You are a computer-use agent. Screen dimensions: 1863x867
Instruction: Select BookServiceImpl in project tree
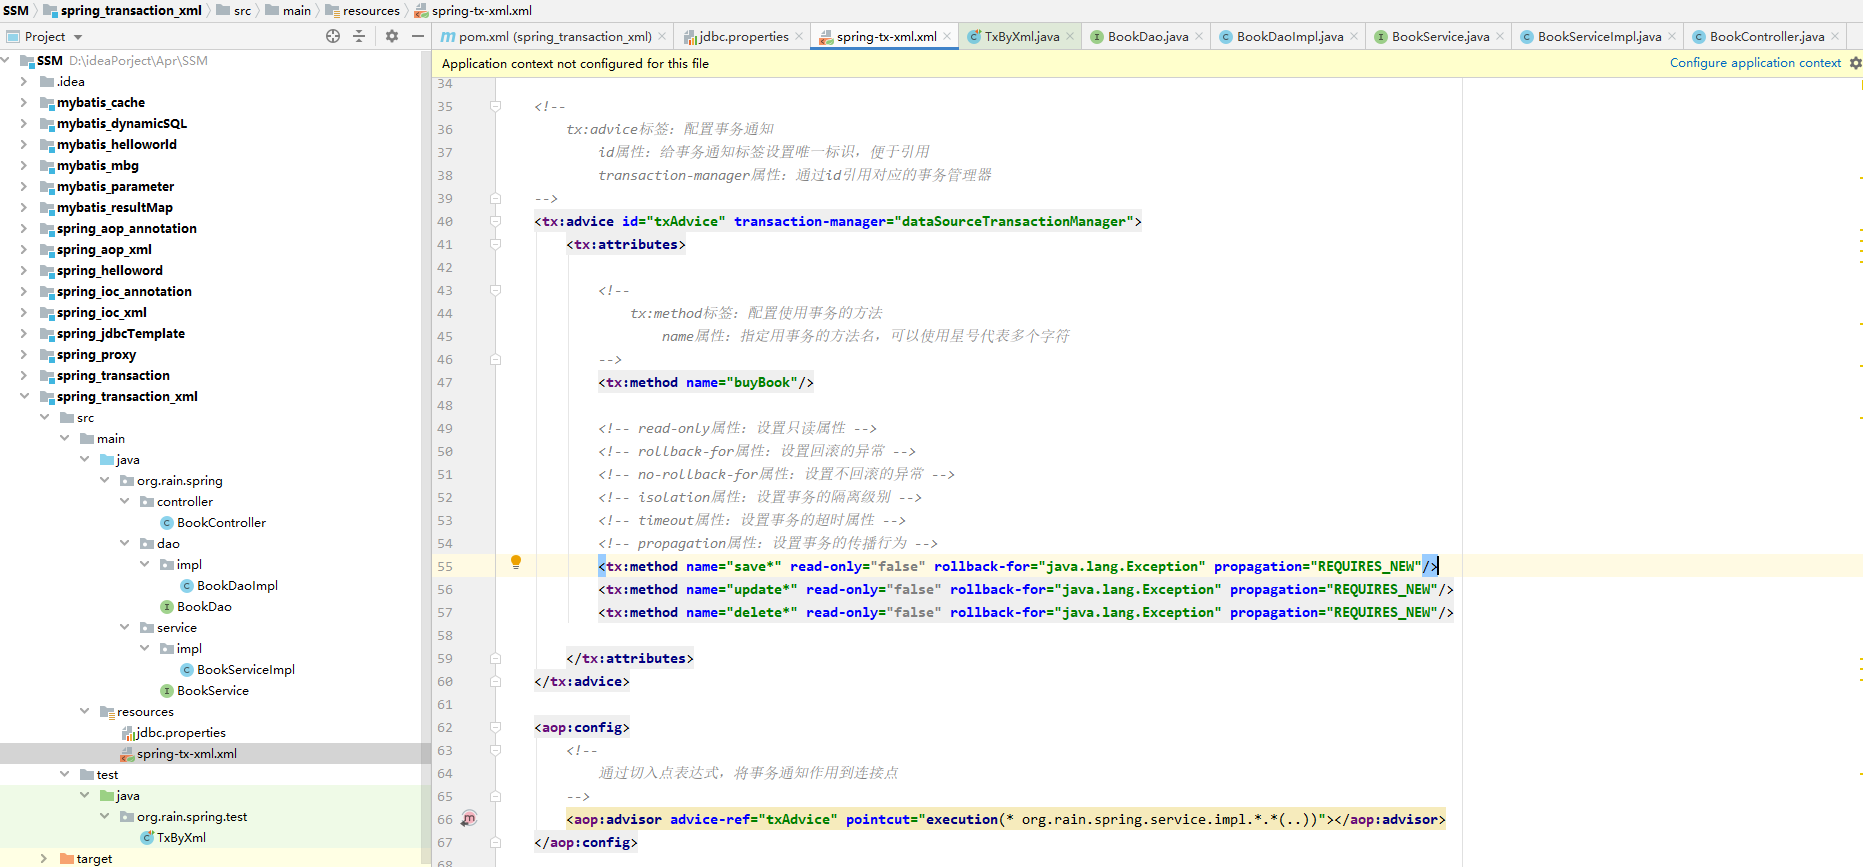click(245, 669)
